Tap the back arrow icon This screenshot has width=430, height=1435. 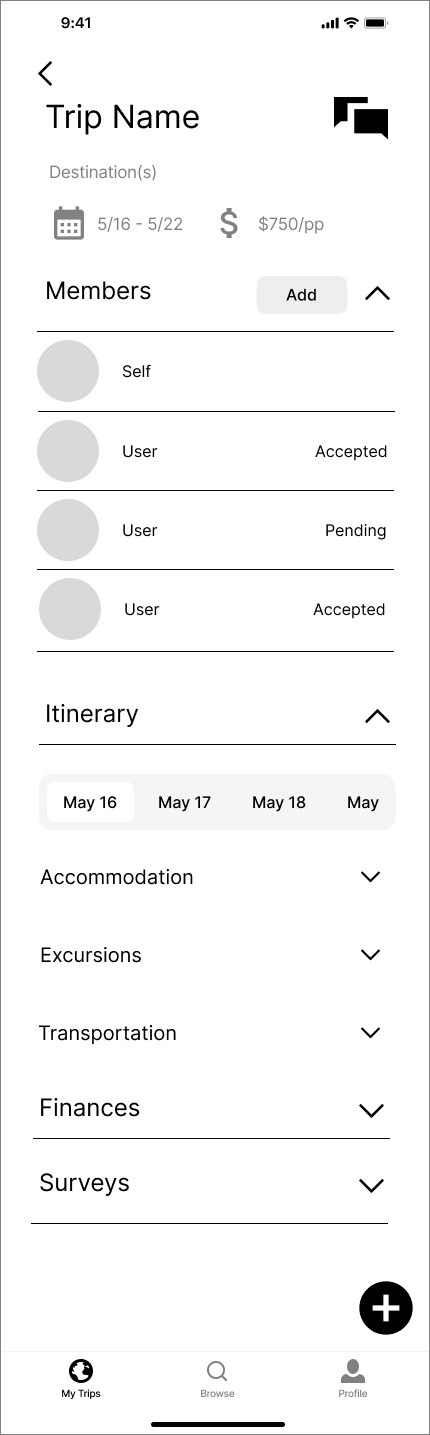click(x=45, y=73)
